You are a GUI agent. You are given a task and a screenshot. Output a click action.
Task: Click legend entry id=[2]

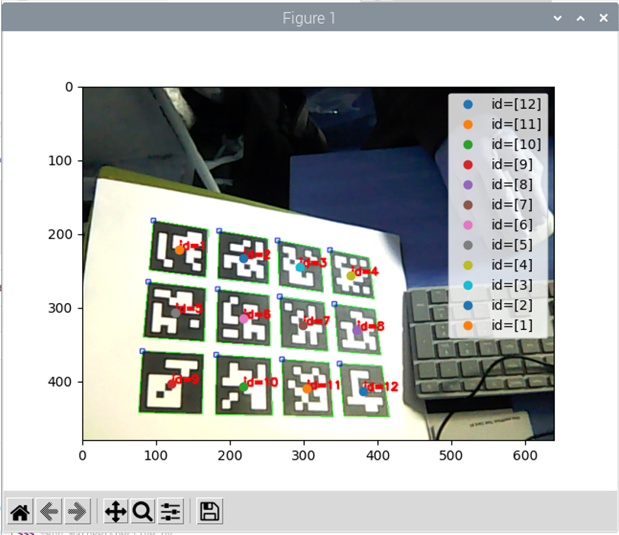[x=498, y=306]
